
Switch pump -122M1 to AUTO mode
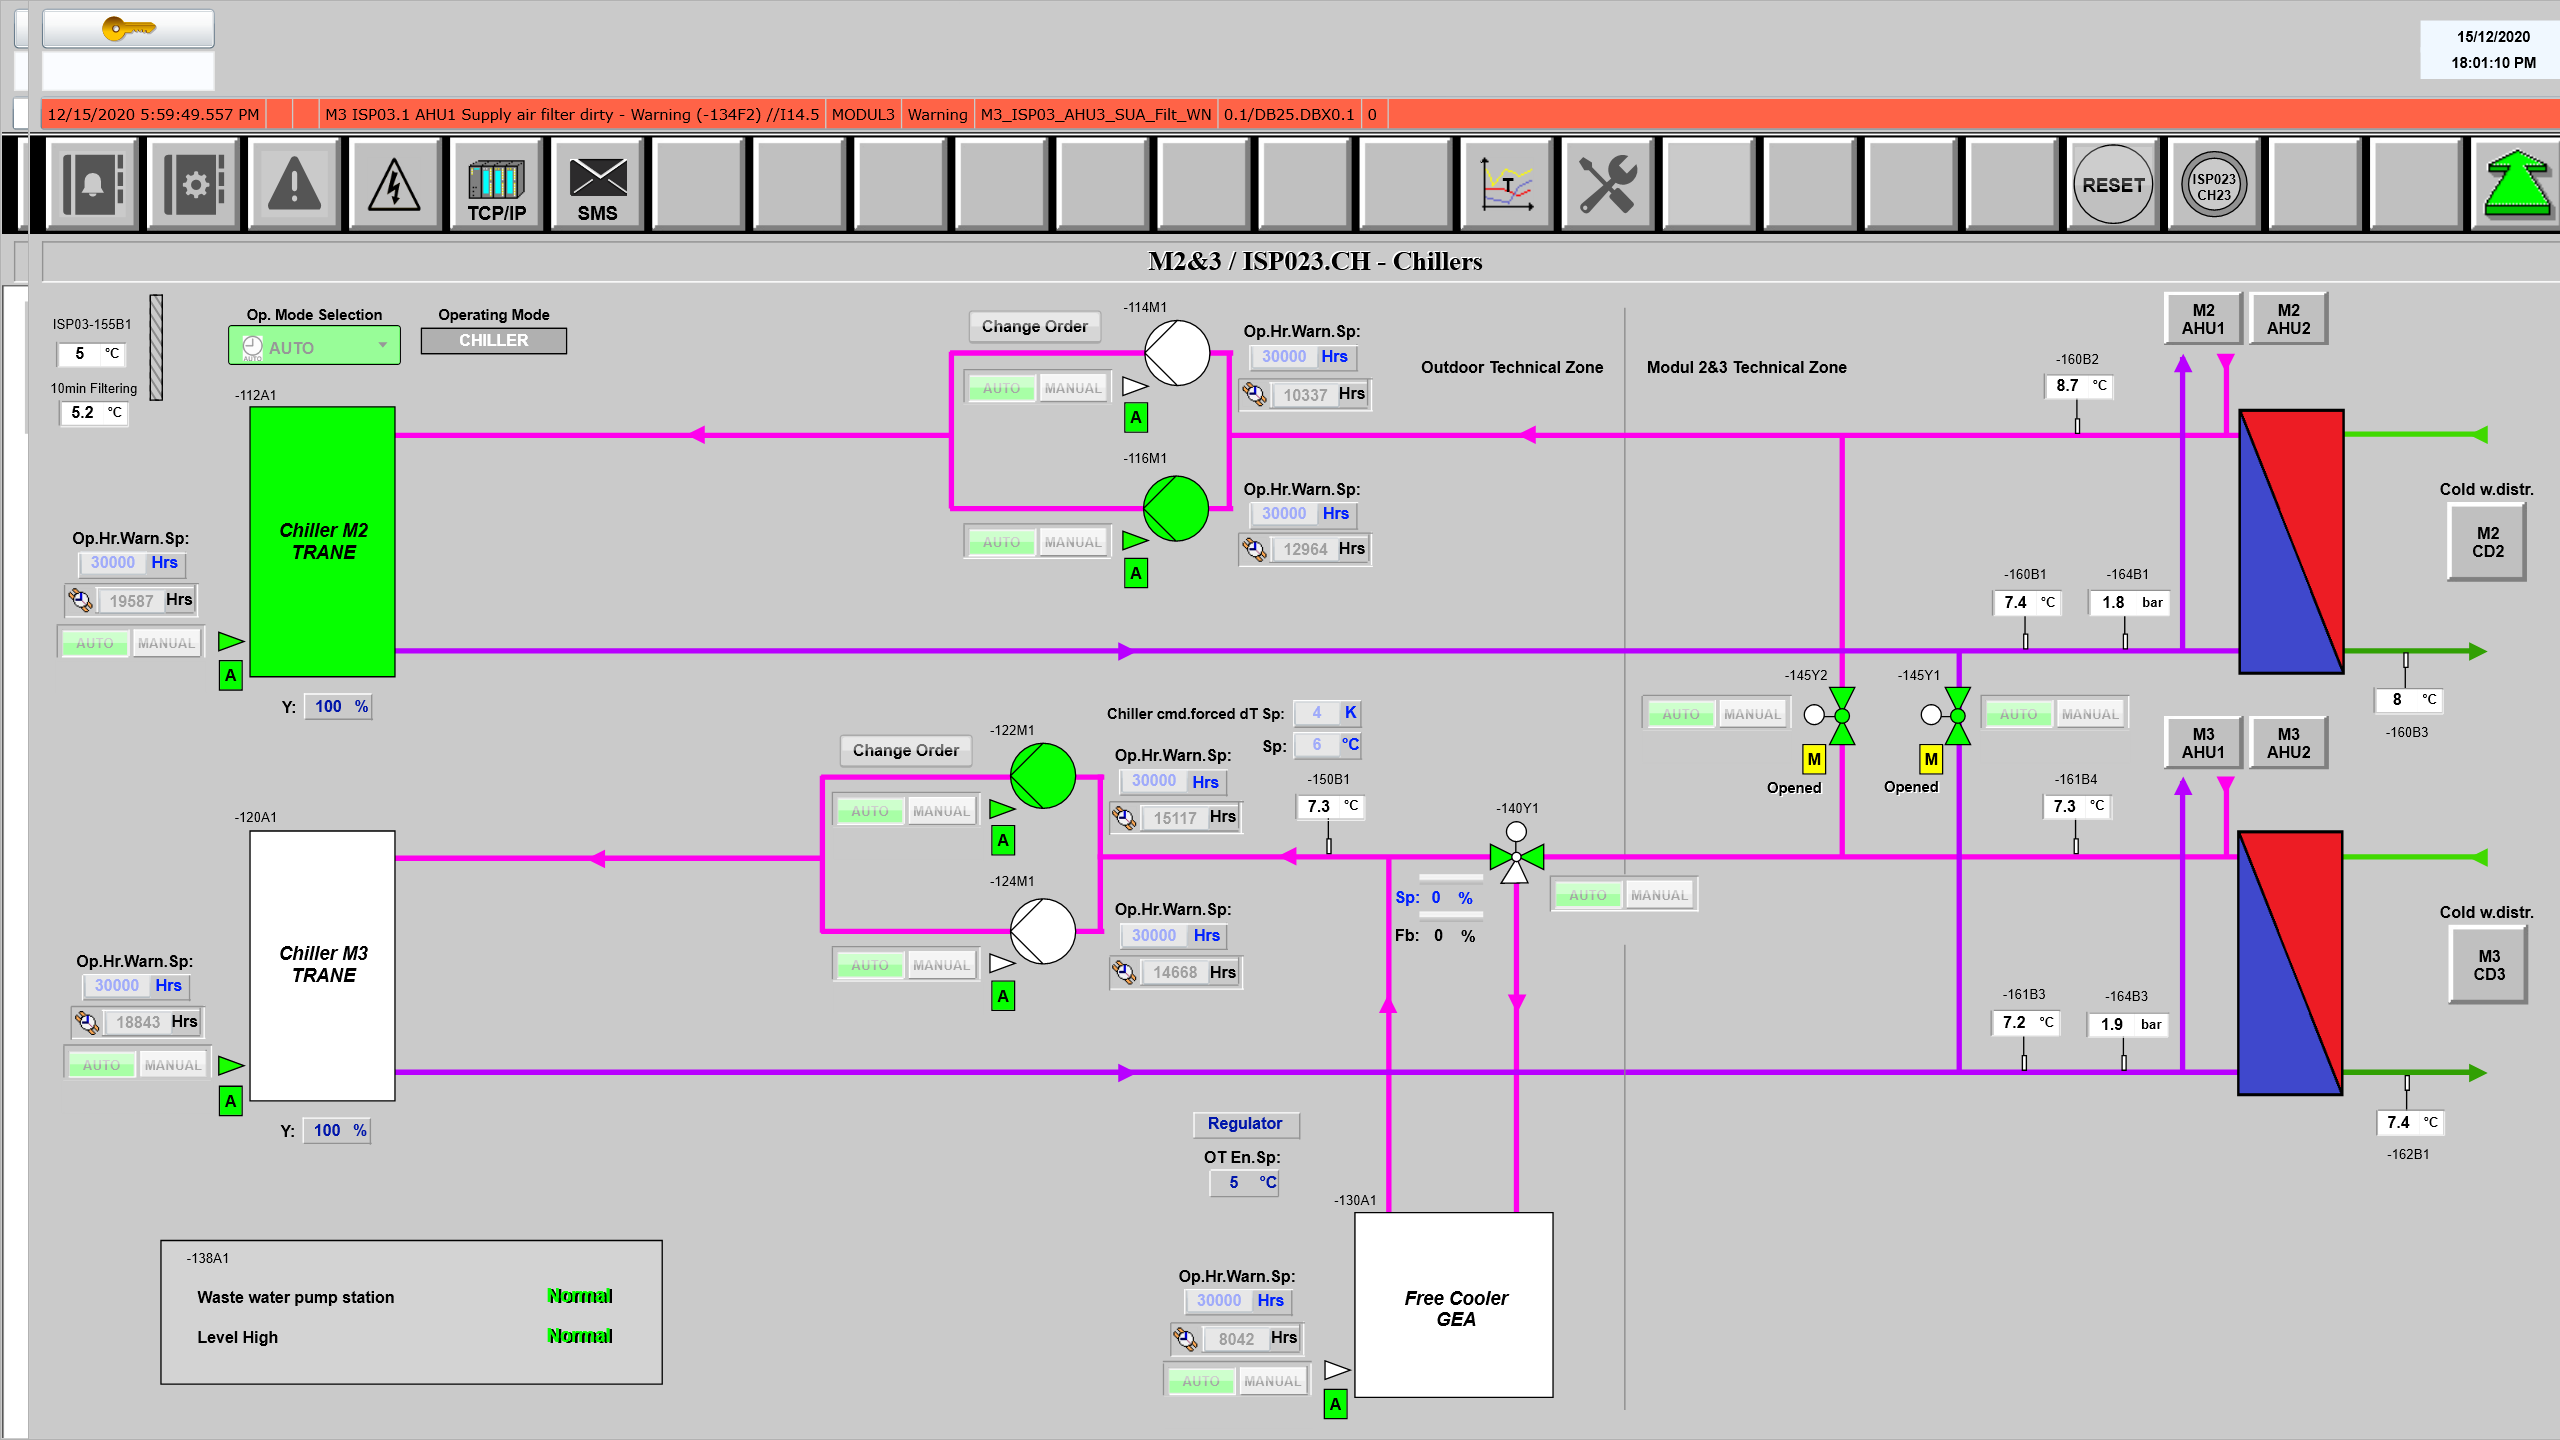pyautogui.click(x=870, y=811)
